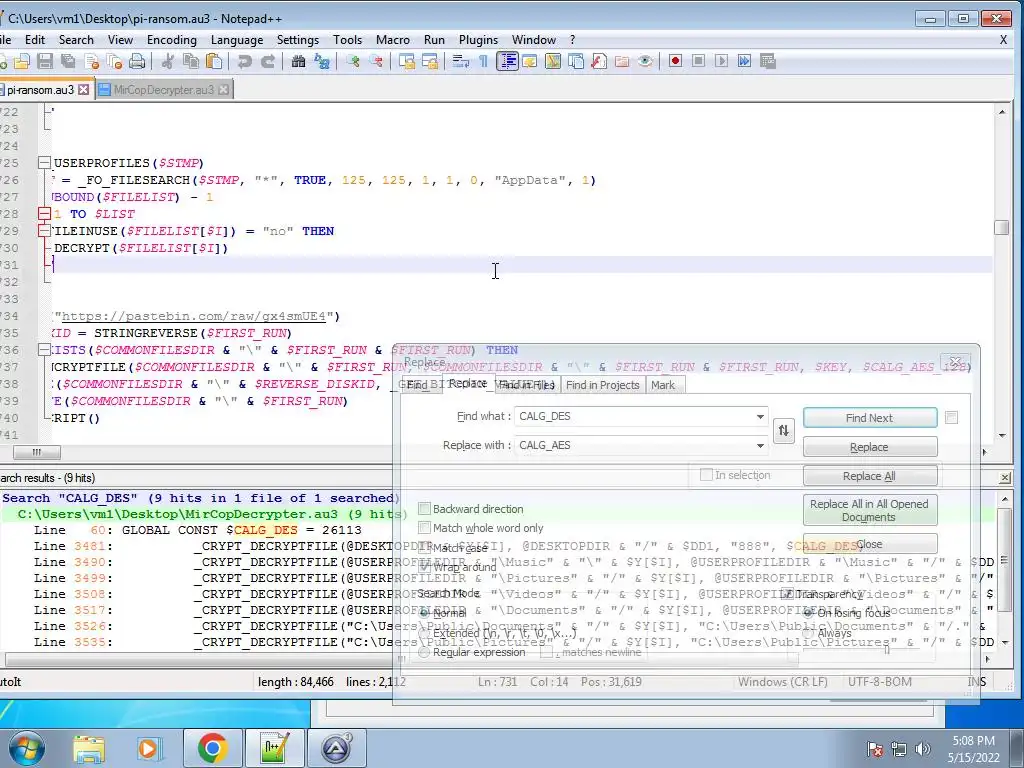The height and width of the screenshot is (768, 1024).
Task: Click the Find Next button
Action: pos(869,418)
